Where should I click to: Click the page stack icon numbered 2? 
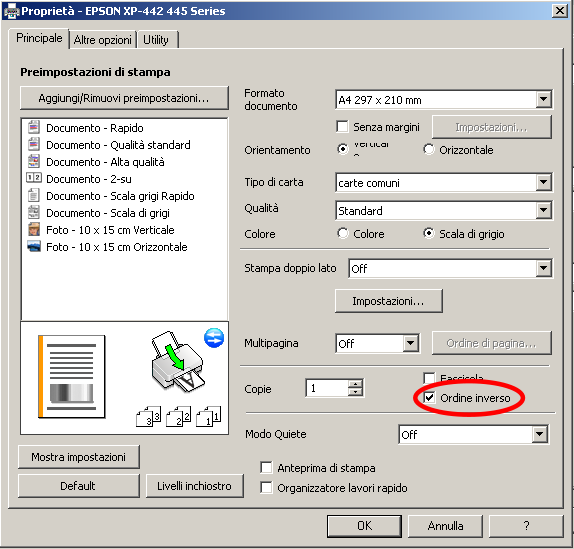pos(178,417)
